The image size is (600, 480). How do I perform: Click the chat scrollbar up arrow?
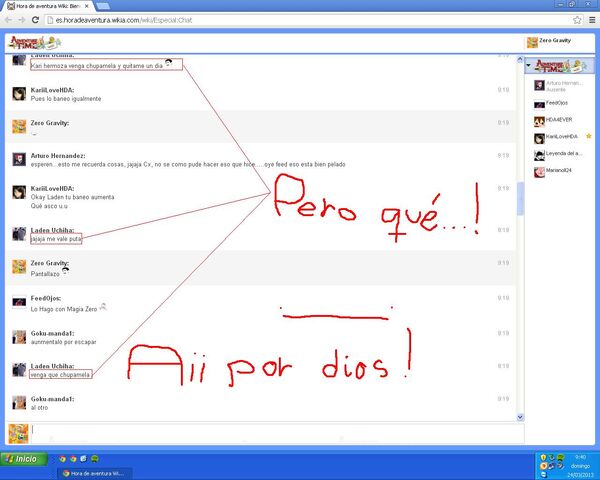pyautogui.click(x=520, y=59)
